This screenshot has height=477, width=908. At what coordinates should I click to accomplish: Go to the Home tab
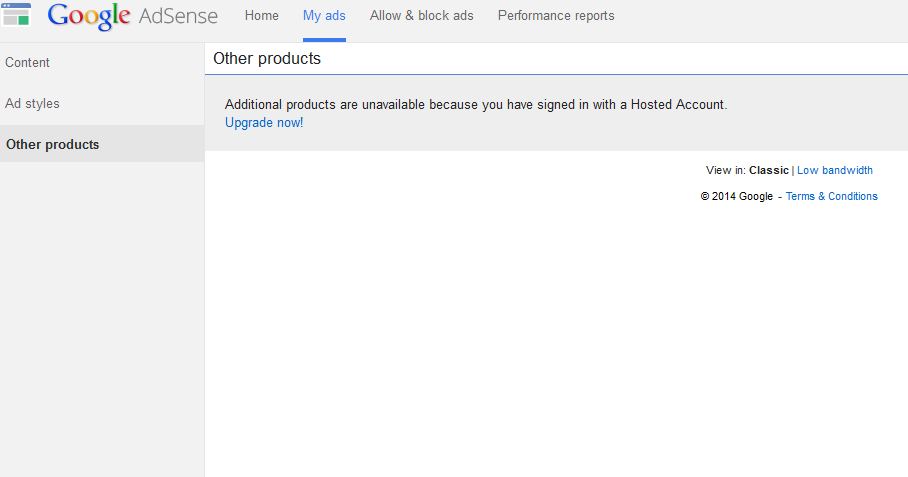coord(262,16)
